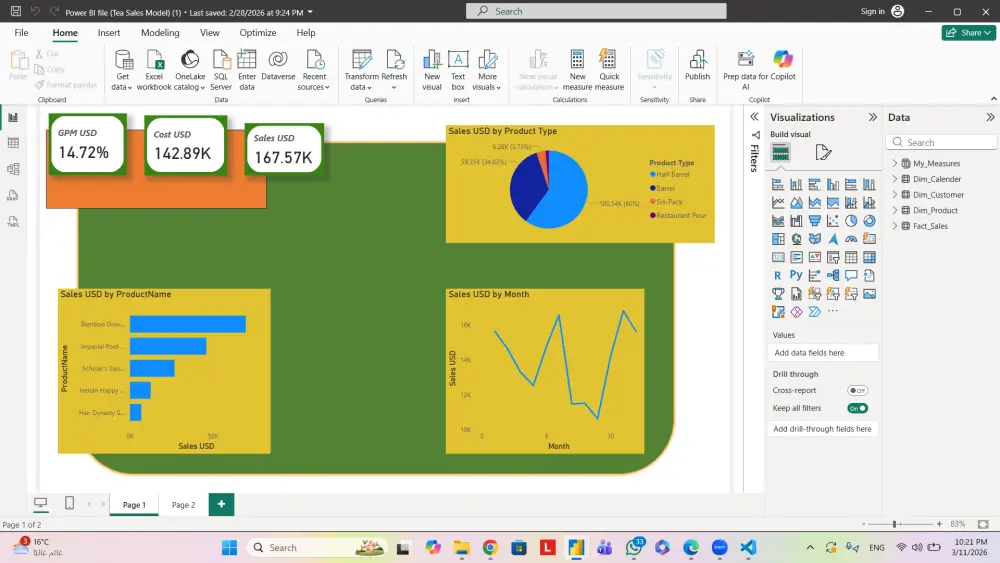
Task: Open Recent sources dropdown
Action: point(314,70)
